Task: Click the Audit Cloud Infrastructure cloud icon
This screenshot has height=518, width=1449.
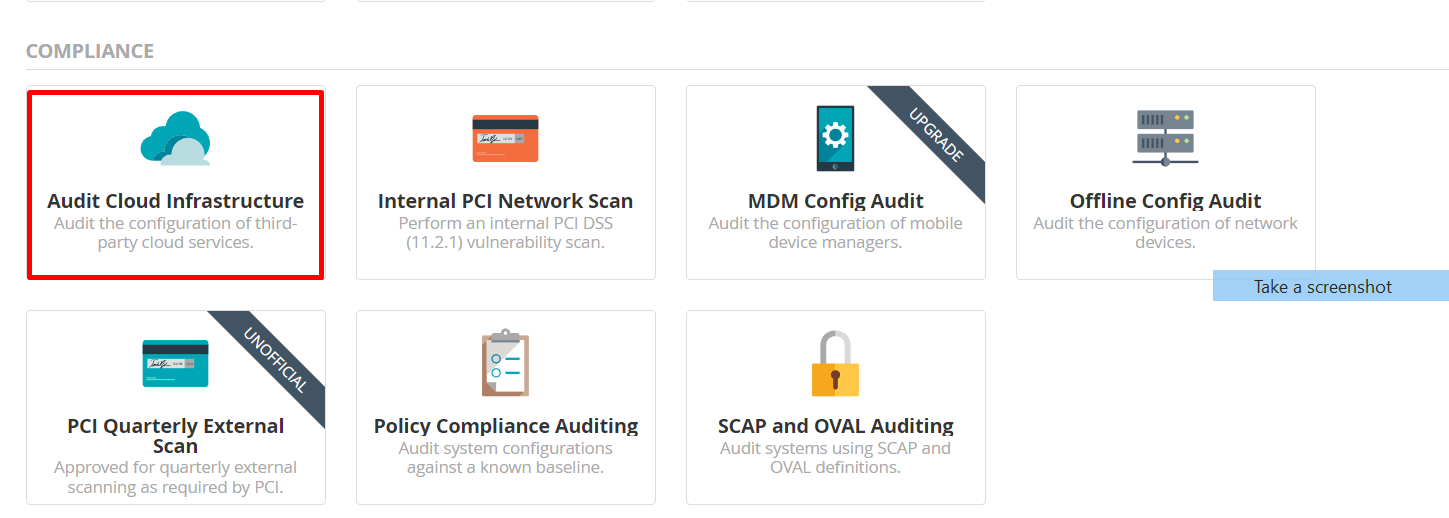Action: tap(175, 138)
